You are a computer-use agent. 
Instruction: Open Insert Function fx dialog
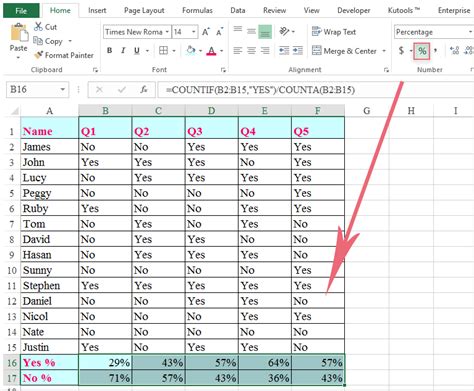coord(144,90)
